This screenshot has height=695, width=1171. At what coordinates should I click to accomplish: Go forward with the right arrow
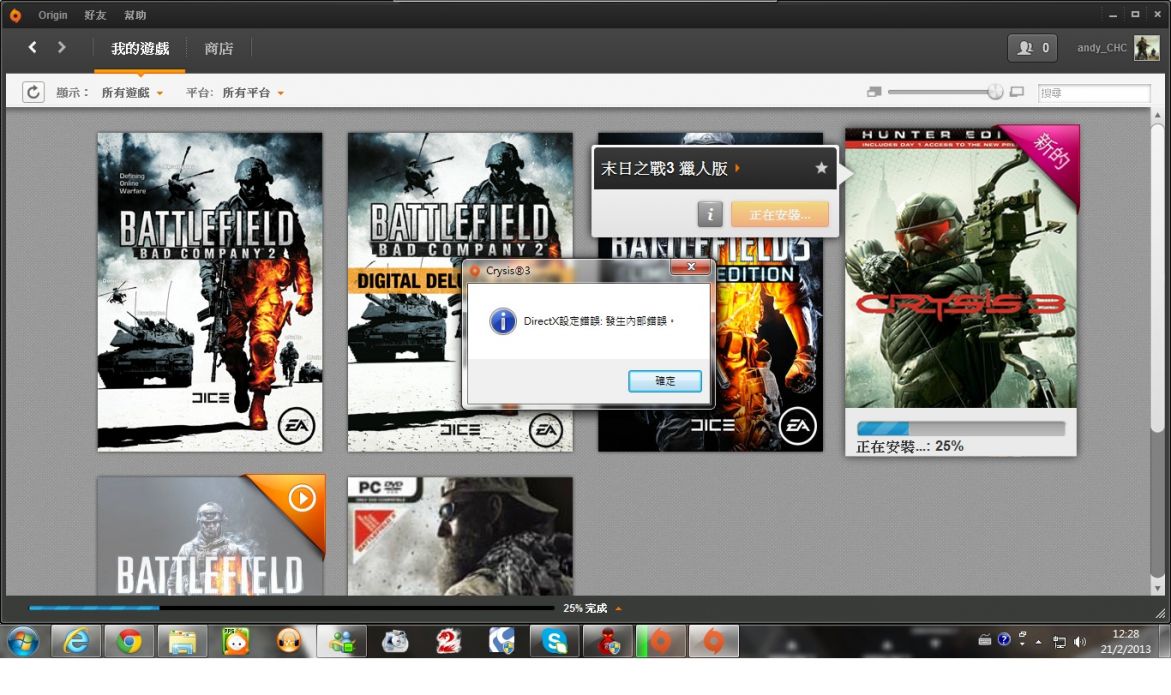(62, 47)
